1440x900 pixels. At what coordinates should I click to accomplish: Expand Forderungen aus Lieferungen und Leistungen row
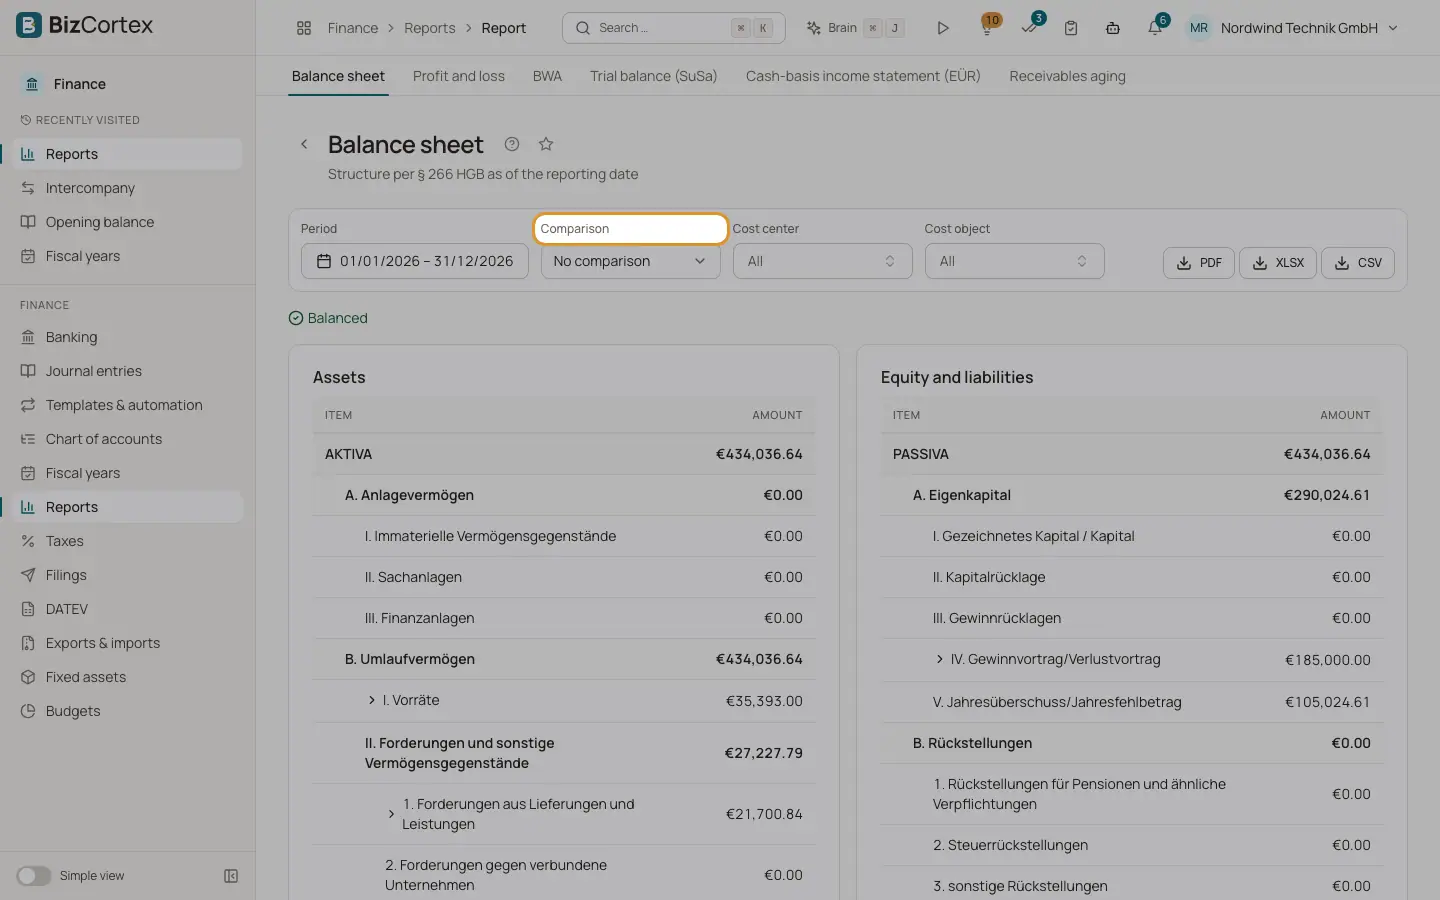pos(391,814)
